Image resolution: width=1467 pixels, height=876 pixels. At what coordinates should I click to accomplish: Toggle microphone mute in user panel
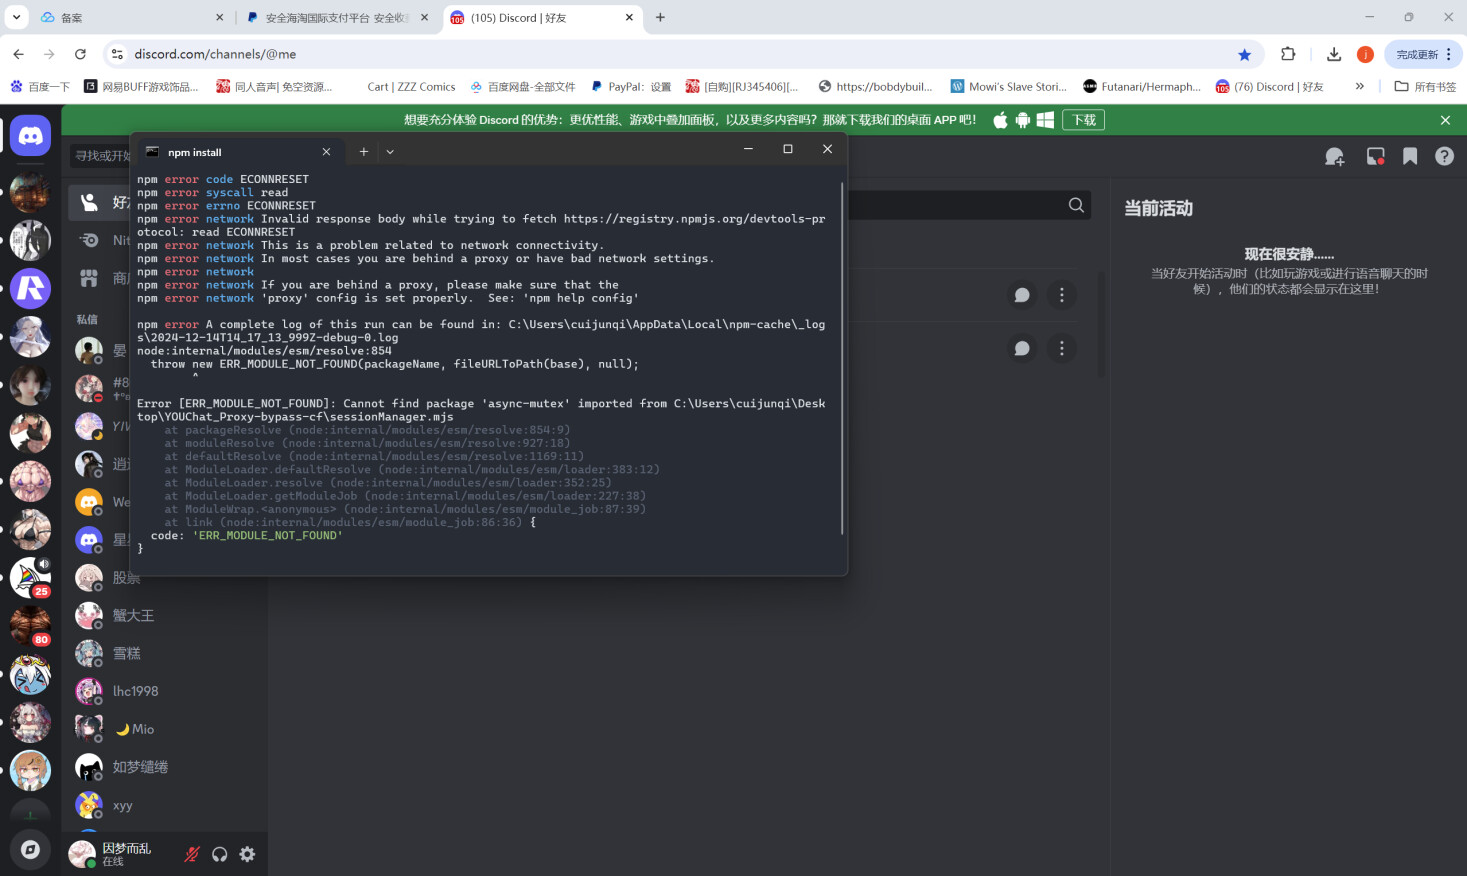click(x=192, y=854)
